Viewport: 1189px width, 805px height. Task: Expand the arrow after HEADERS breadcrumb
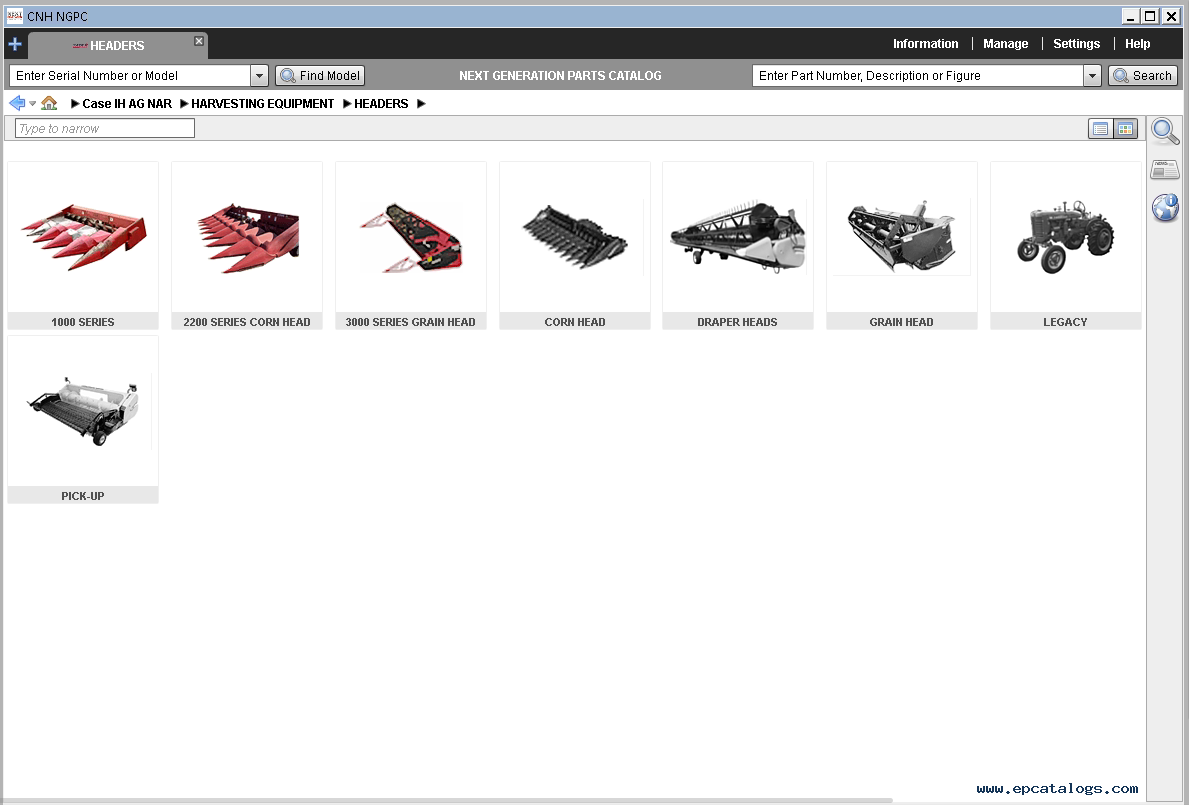pos(422,104)
